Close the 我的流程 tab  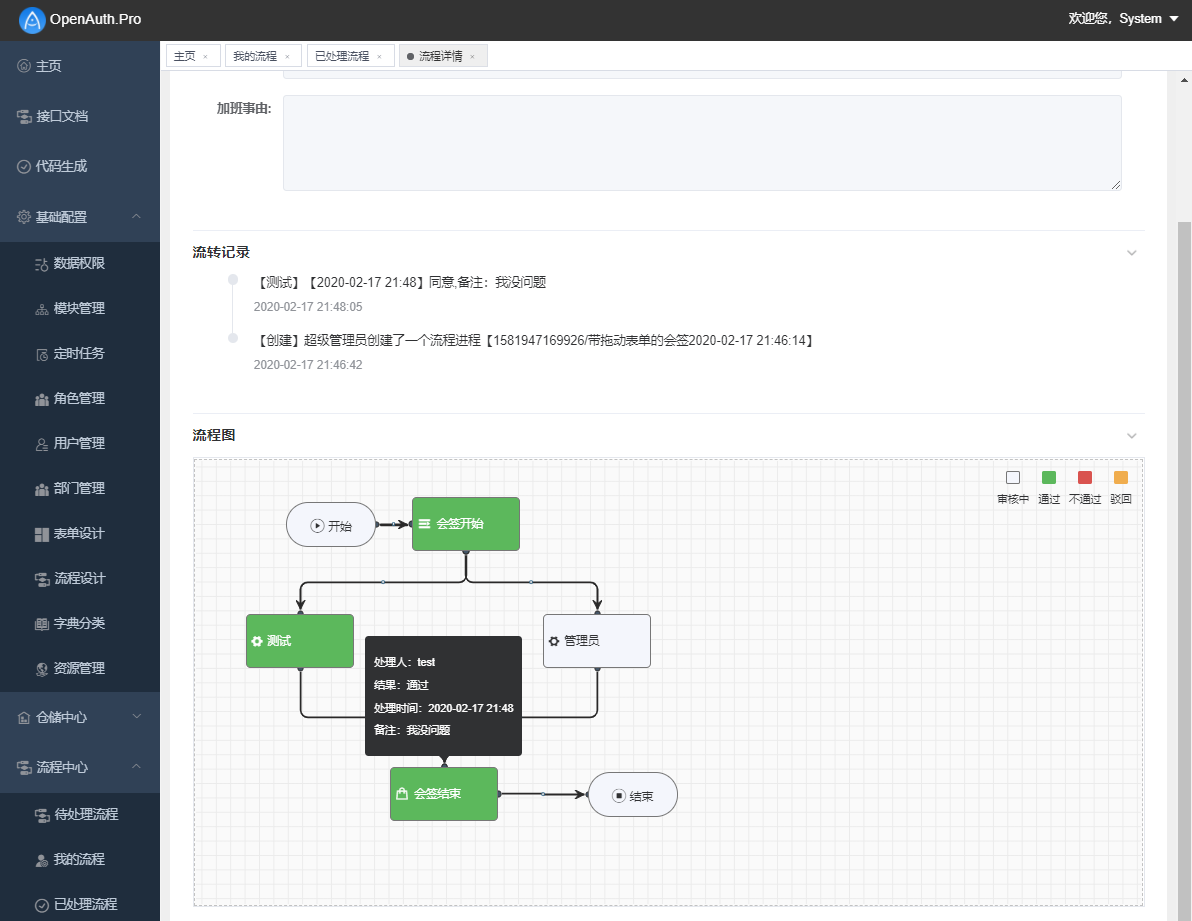click(287, 57)
